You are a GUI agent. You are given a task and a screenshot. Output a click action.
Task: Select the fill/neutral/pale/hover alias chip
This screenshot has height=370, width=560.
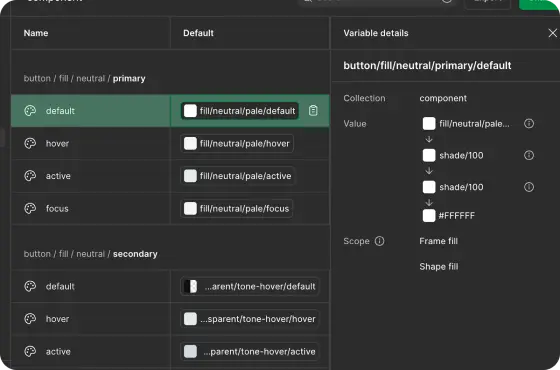pos(237,144)
